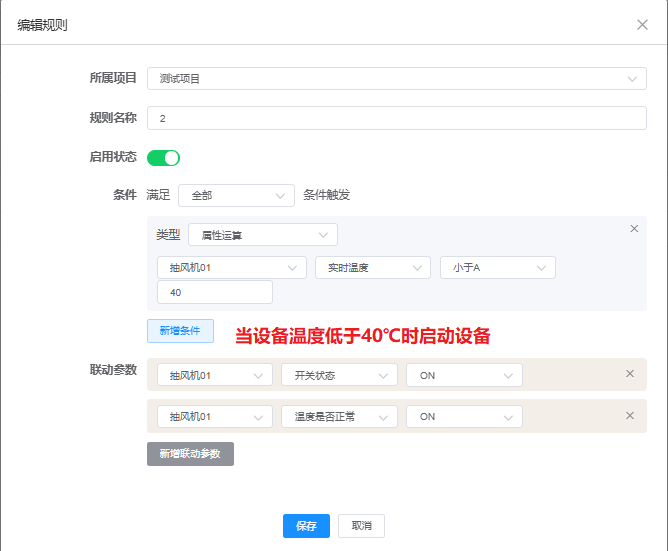This screenshot has height=551, width=668.
Task: Open 抽风机01 dropdown in 开关状态 row
Action: [215, 375]
